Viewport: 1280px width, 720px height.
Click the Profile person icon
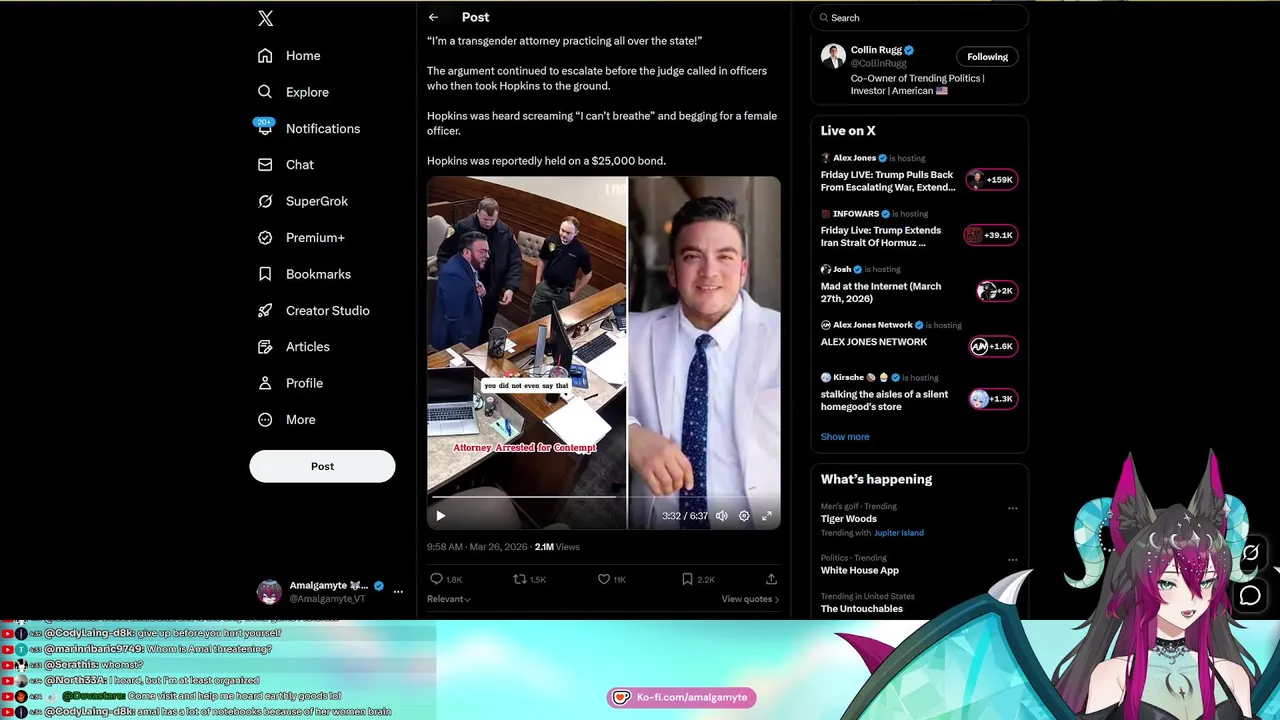tap(265, 383)
